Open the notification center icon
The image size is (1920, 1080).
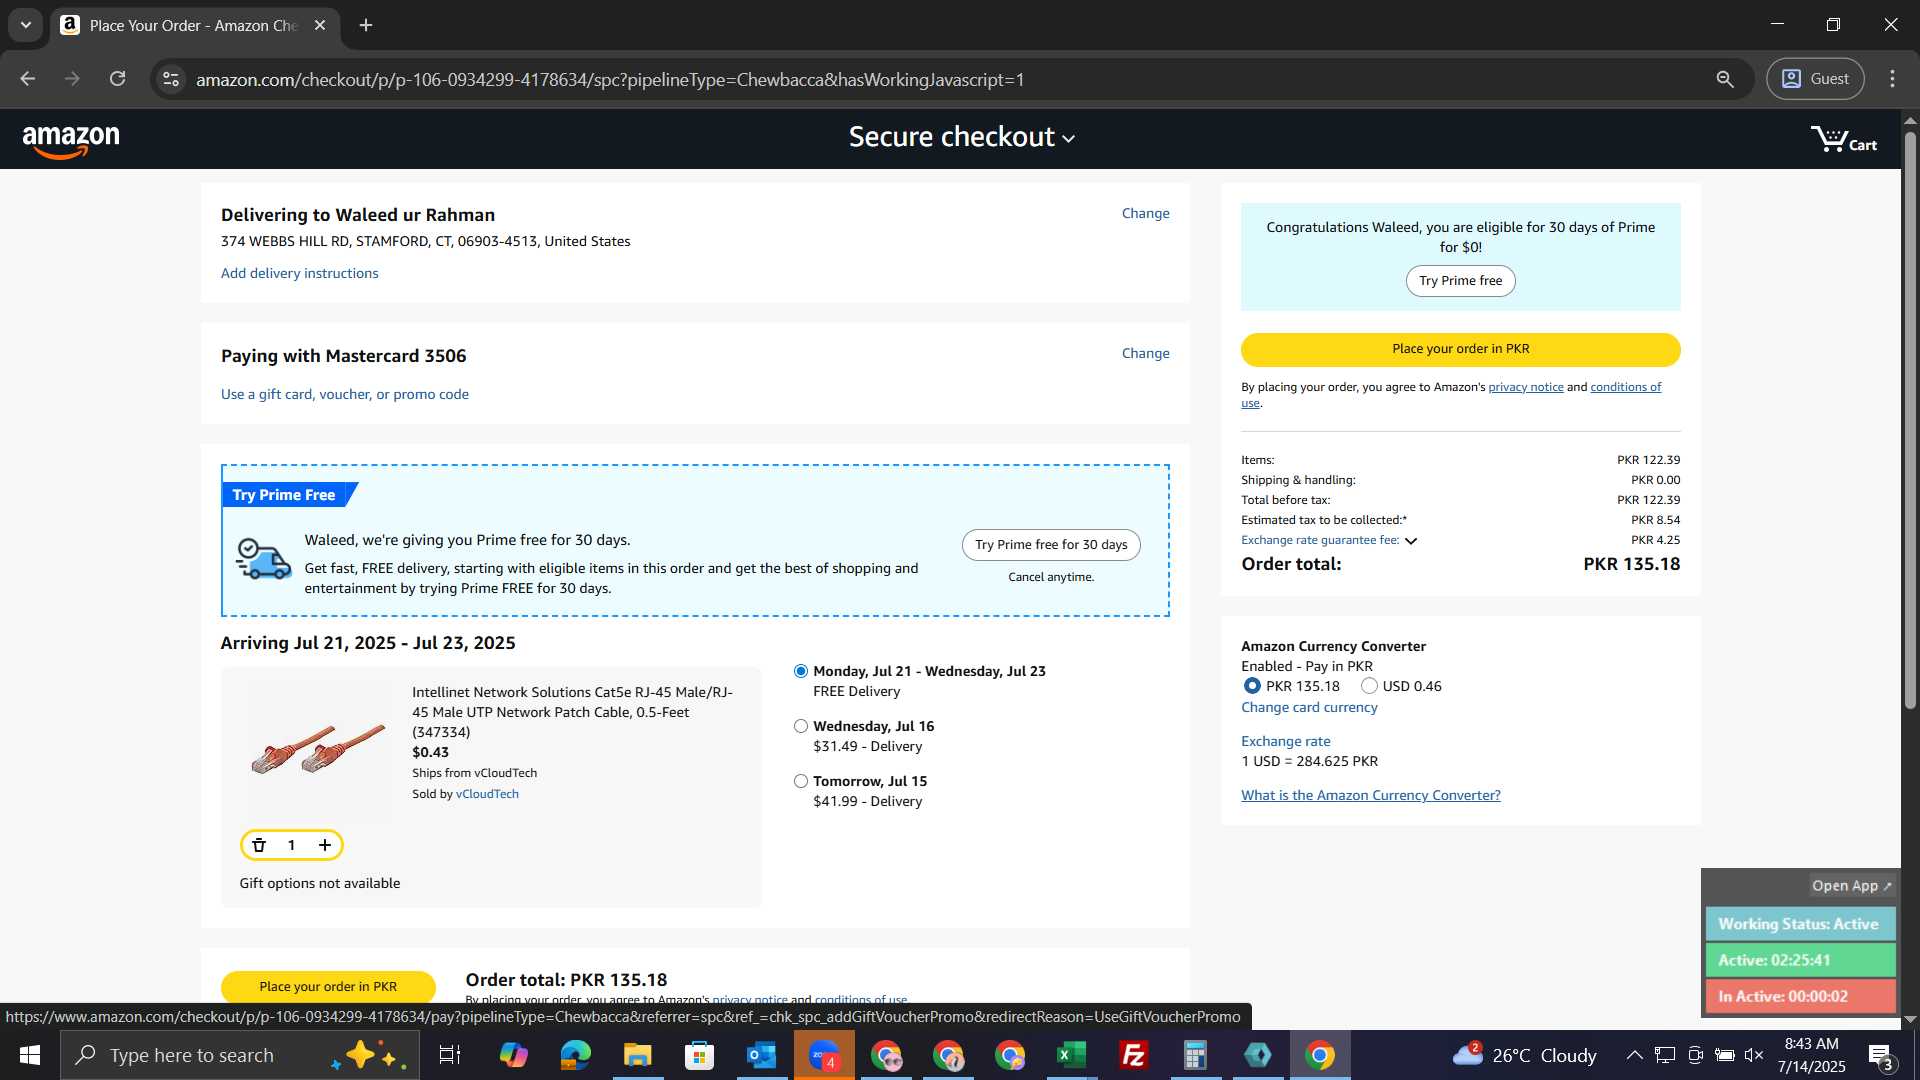pyautogui.click(x=1882, y=1055)
